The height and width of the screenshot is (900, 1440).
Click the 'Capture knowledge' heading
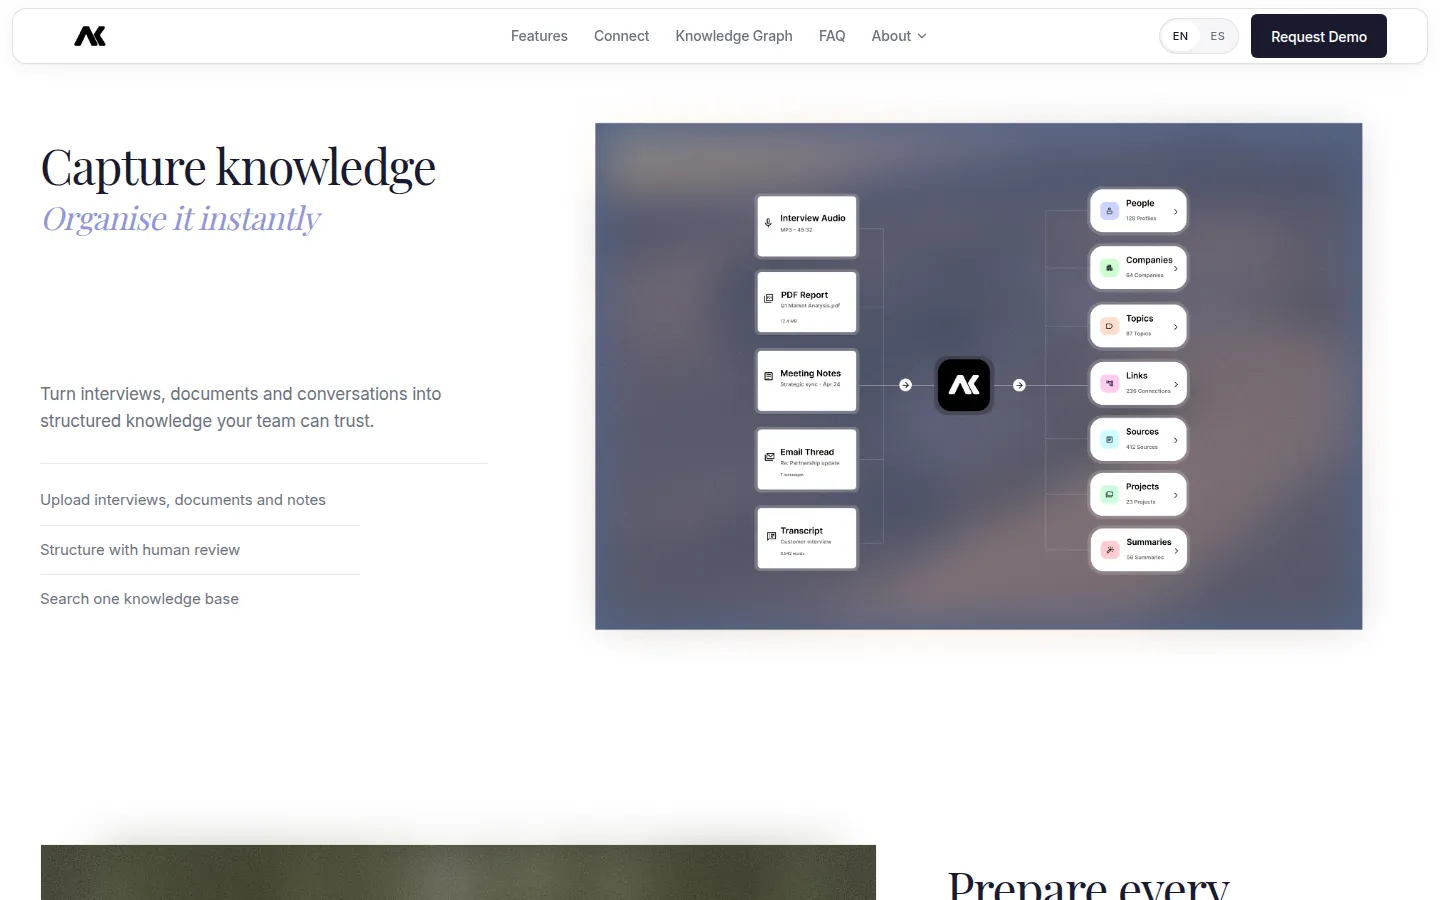click(238, 168)
